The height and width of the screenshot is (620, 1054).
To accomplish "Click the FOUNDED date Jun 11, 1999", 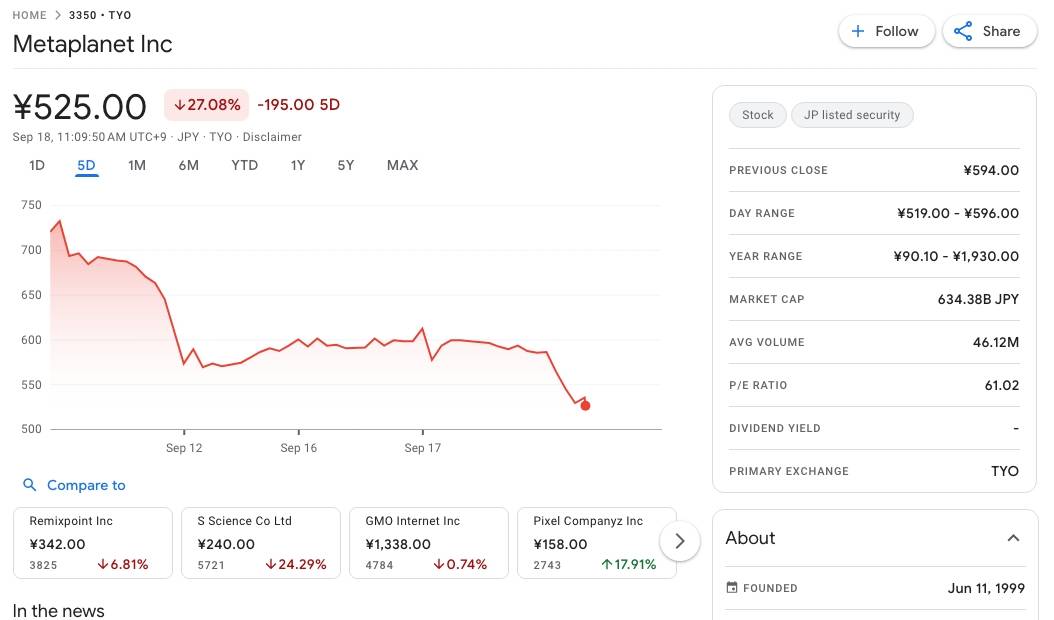I will click(986, 588).
